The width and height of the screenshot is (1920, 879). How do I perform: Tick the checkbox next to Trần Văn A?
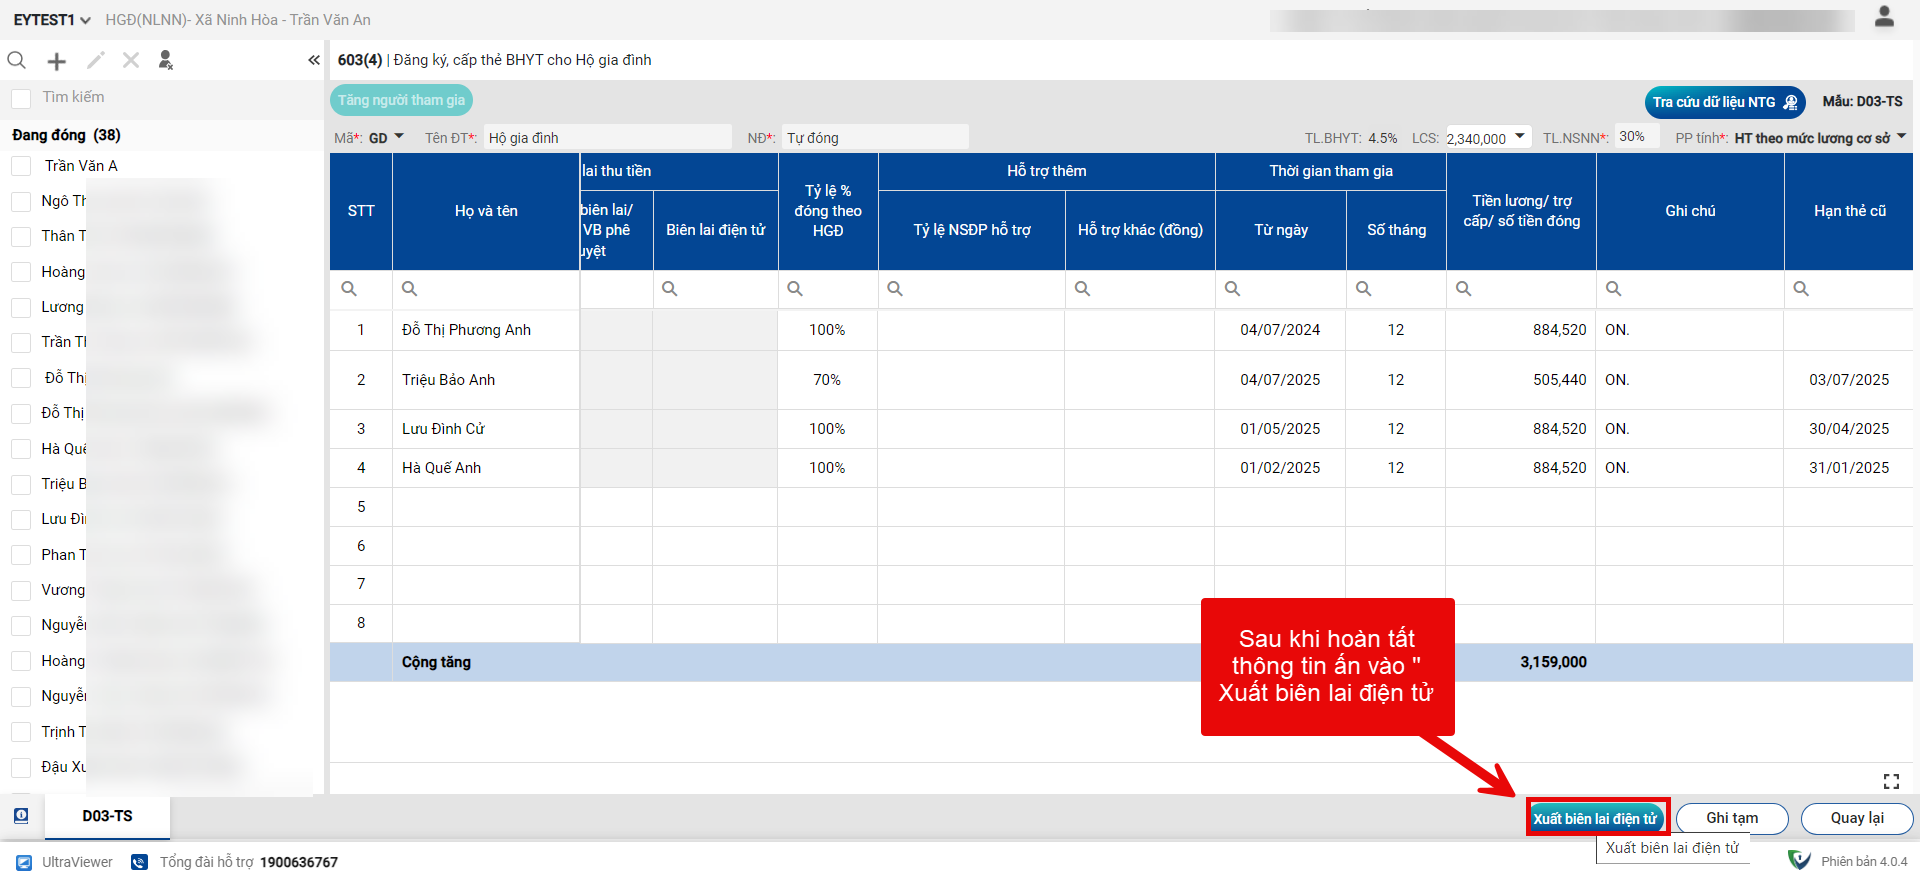[x=21, y=166]
